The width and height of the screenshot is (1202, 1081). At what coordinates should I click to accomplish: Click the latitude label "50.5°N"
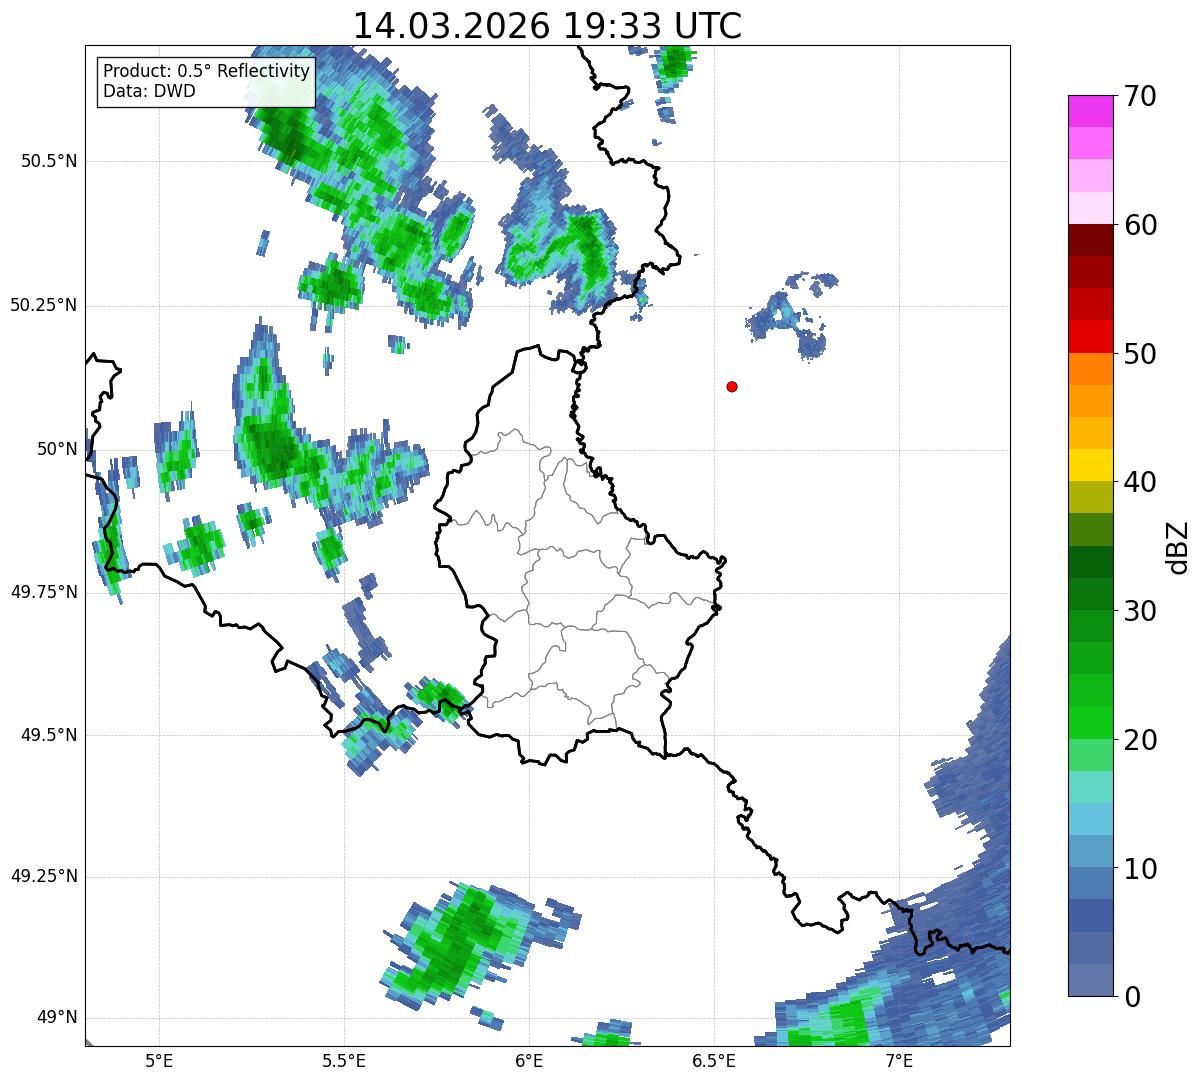(50, 161)
